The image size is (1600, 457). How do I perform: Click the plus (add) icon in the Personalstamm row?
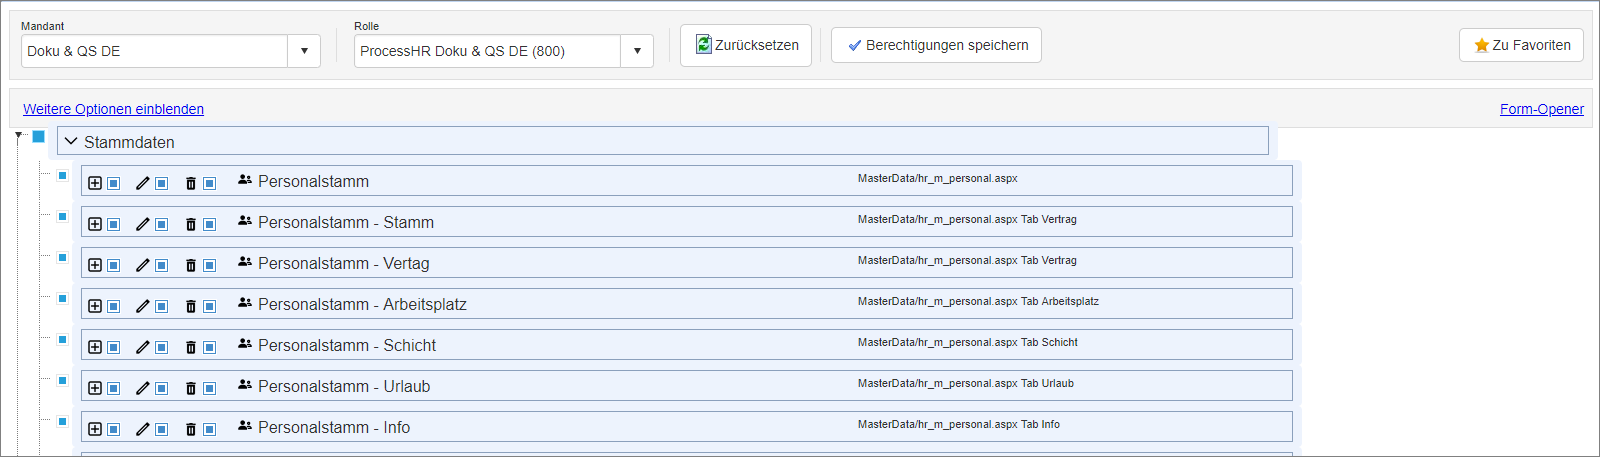[95, 183]
